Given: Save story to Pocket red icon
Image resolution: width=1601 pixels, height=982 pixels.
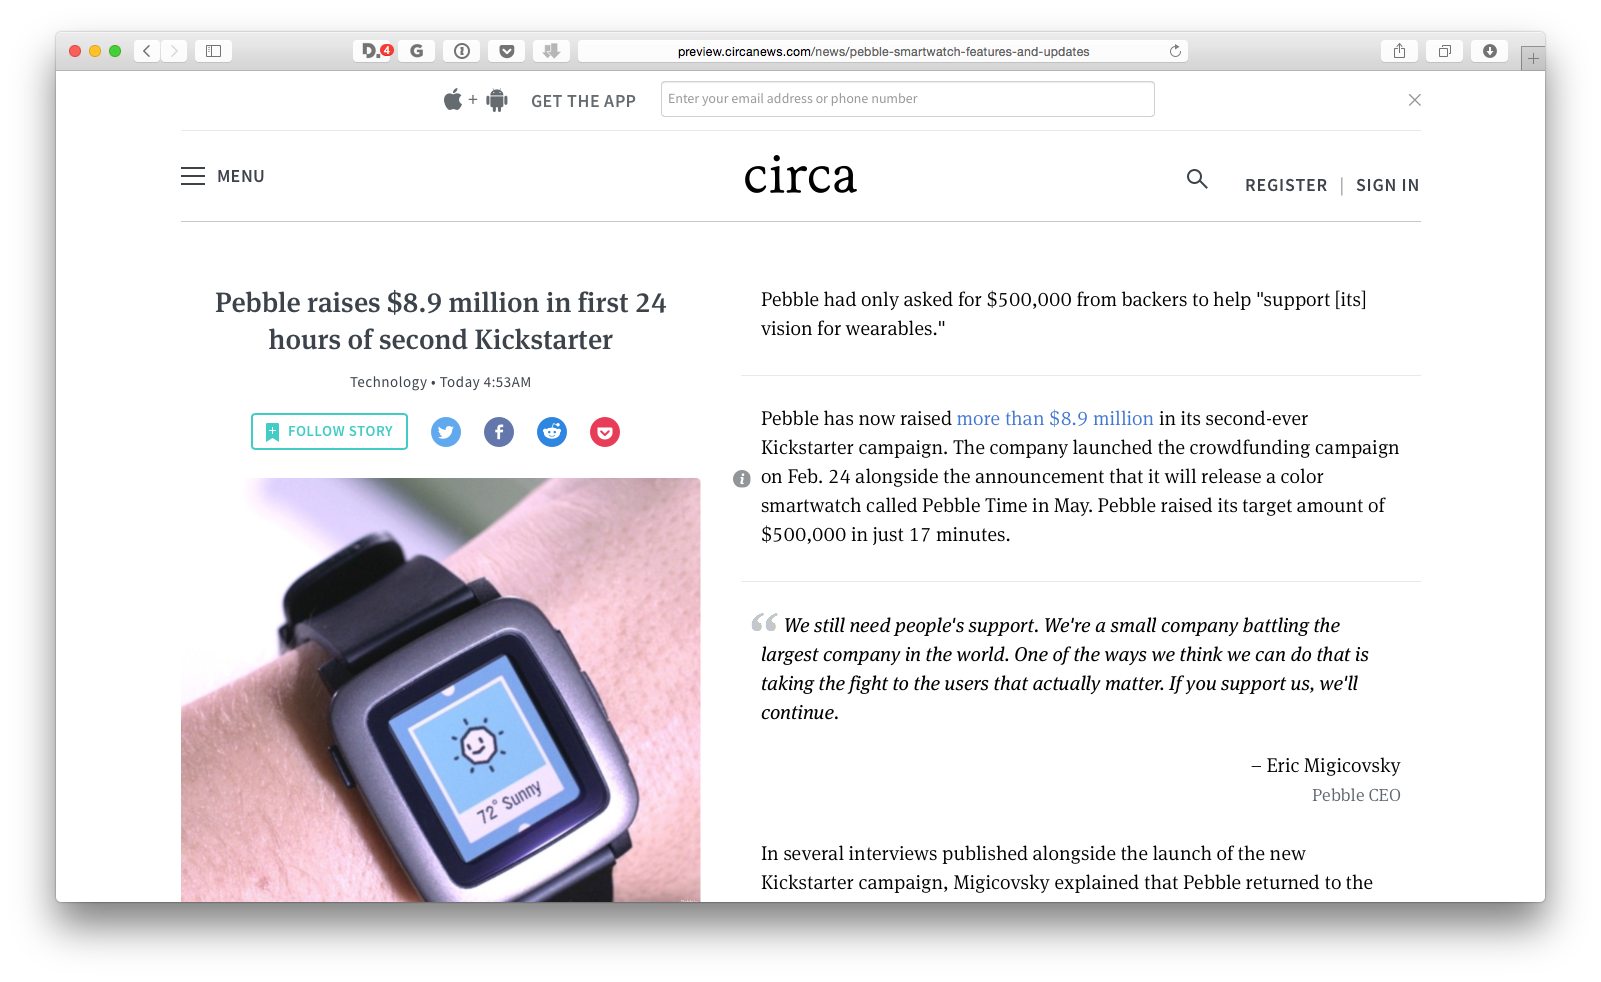Looking at the screenshot, I should [x=605, y=432].
